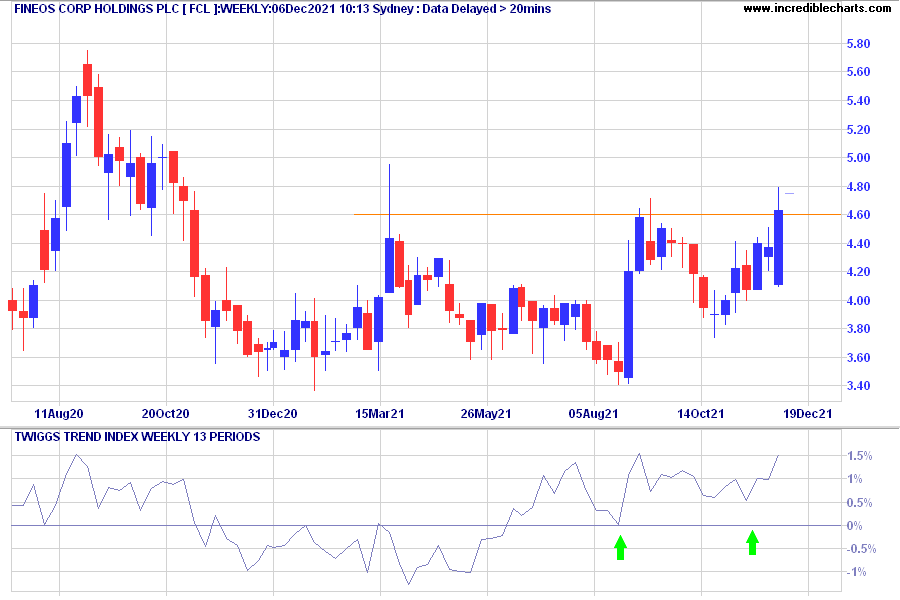Click the 31Dec20 date label
The height and width of the screenshot is (600, 900).
(273, 413)
